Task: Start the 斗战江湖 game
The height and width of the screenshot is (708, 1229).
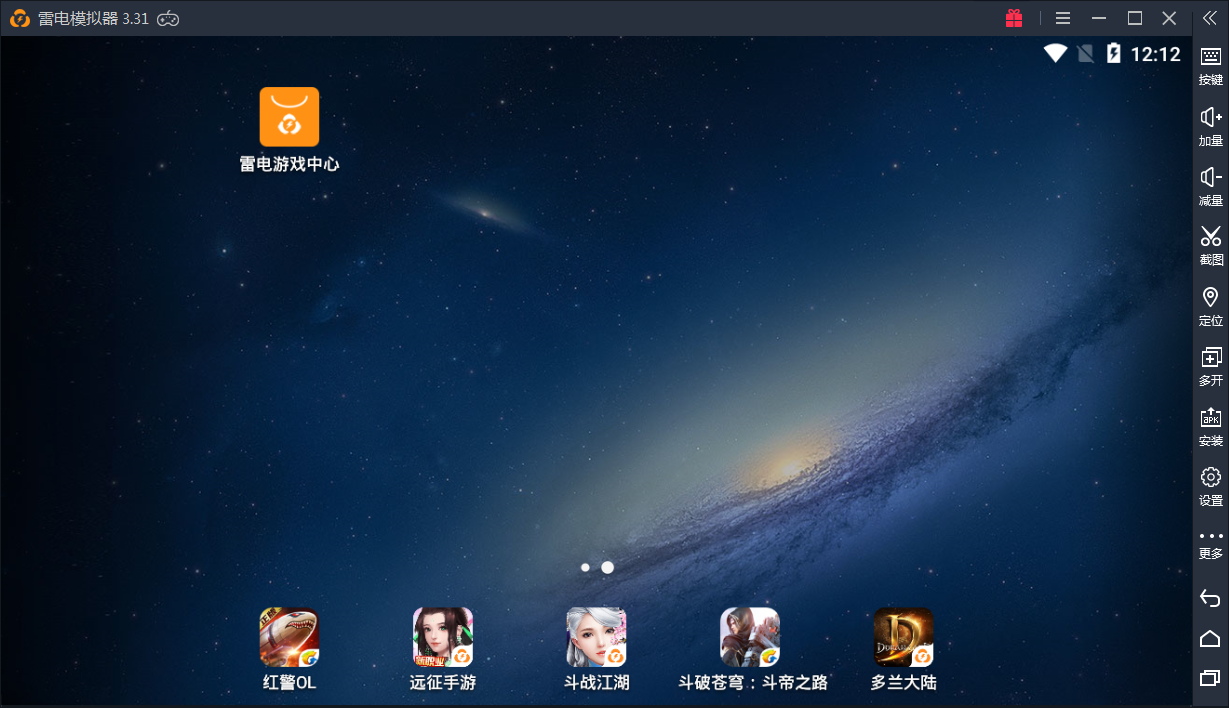Action: (596, 637)
